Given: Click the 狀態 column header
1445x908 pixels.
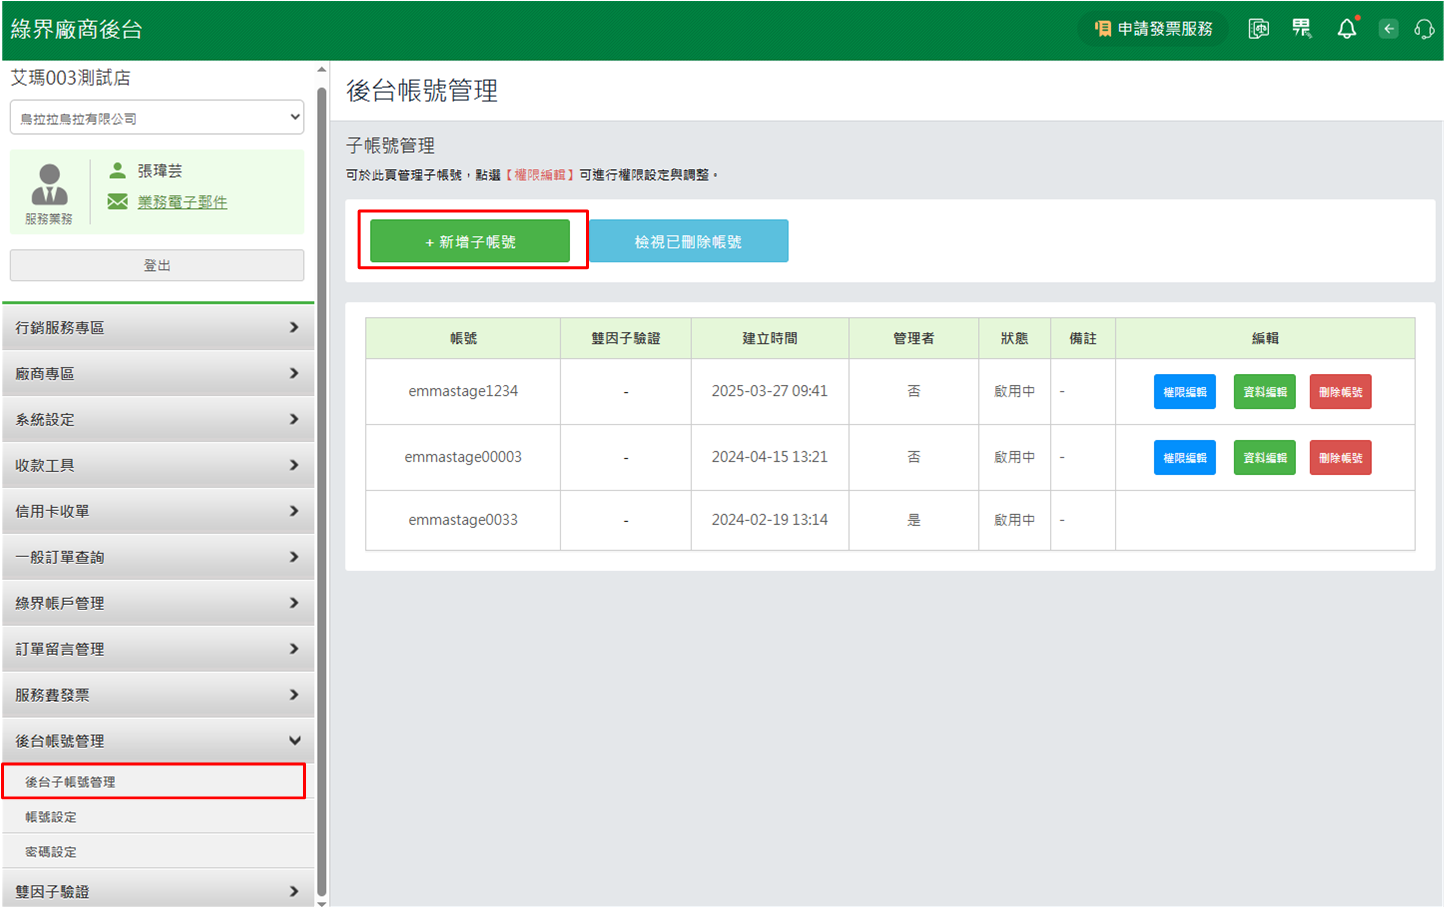Looking at the screenshot, I should 1015,338.
